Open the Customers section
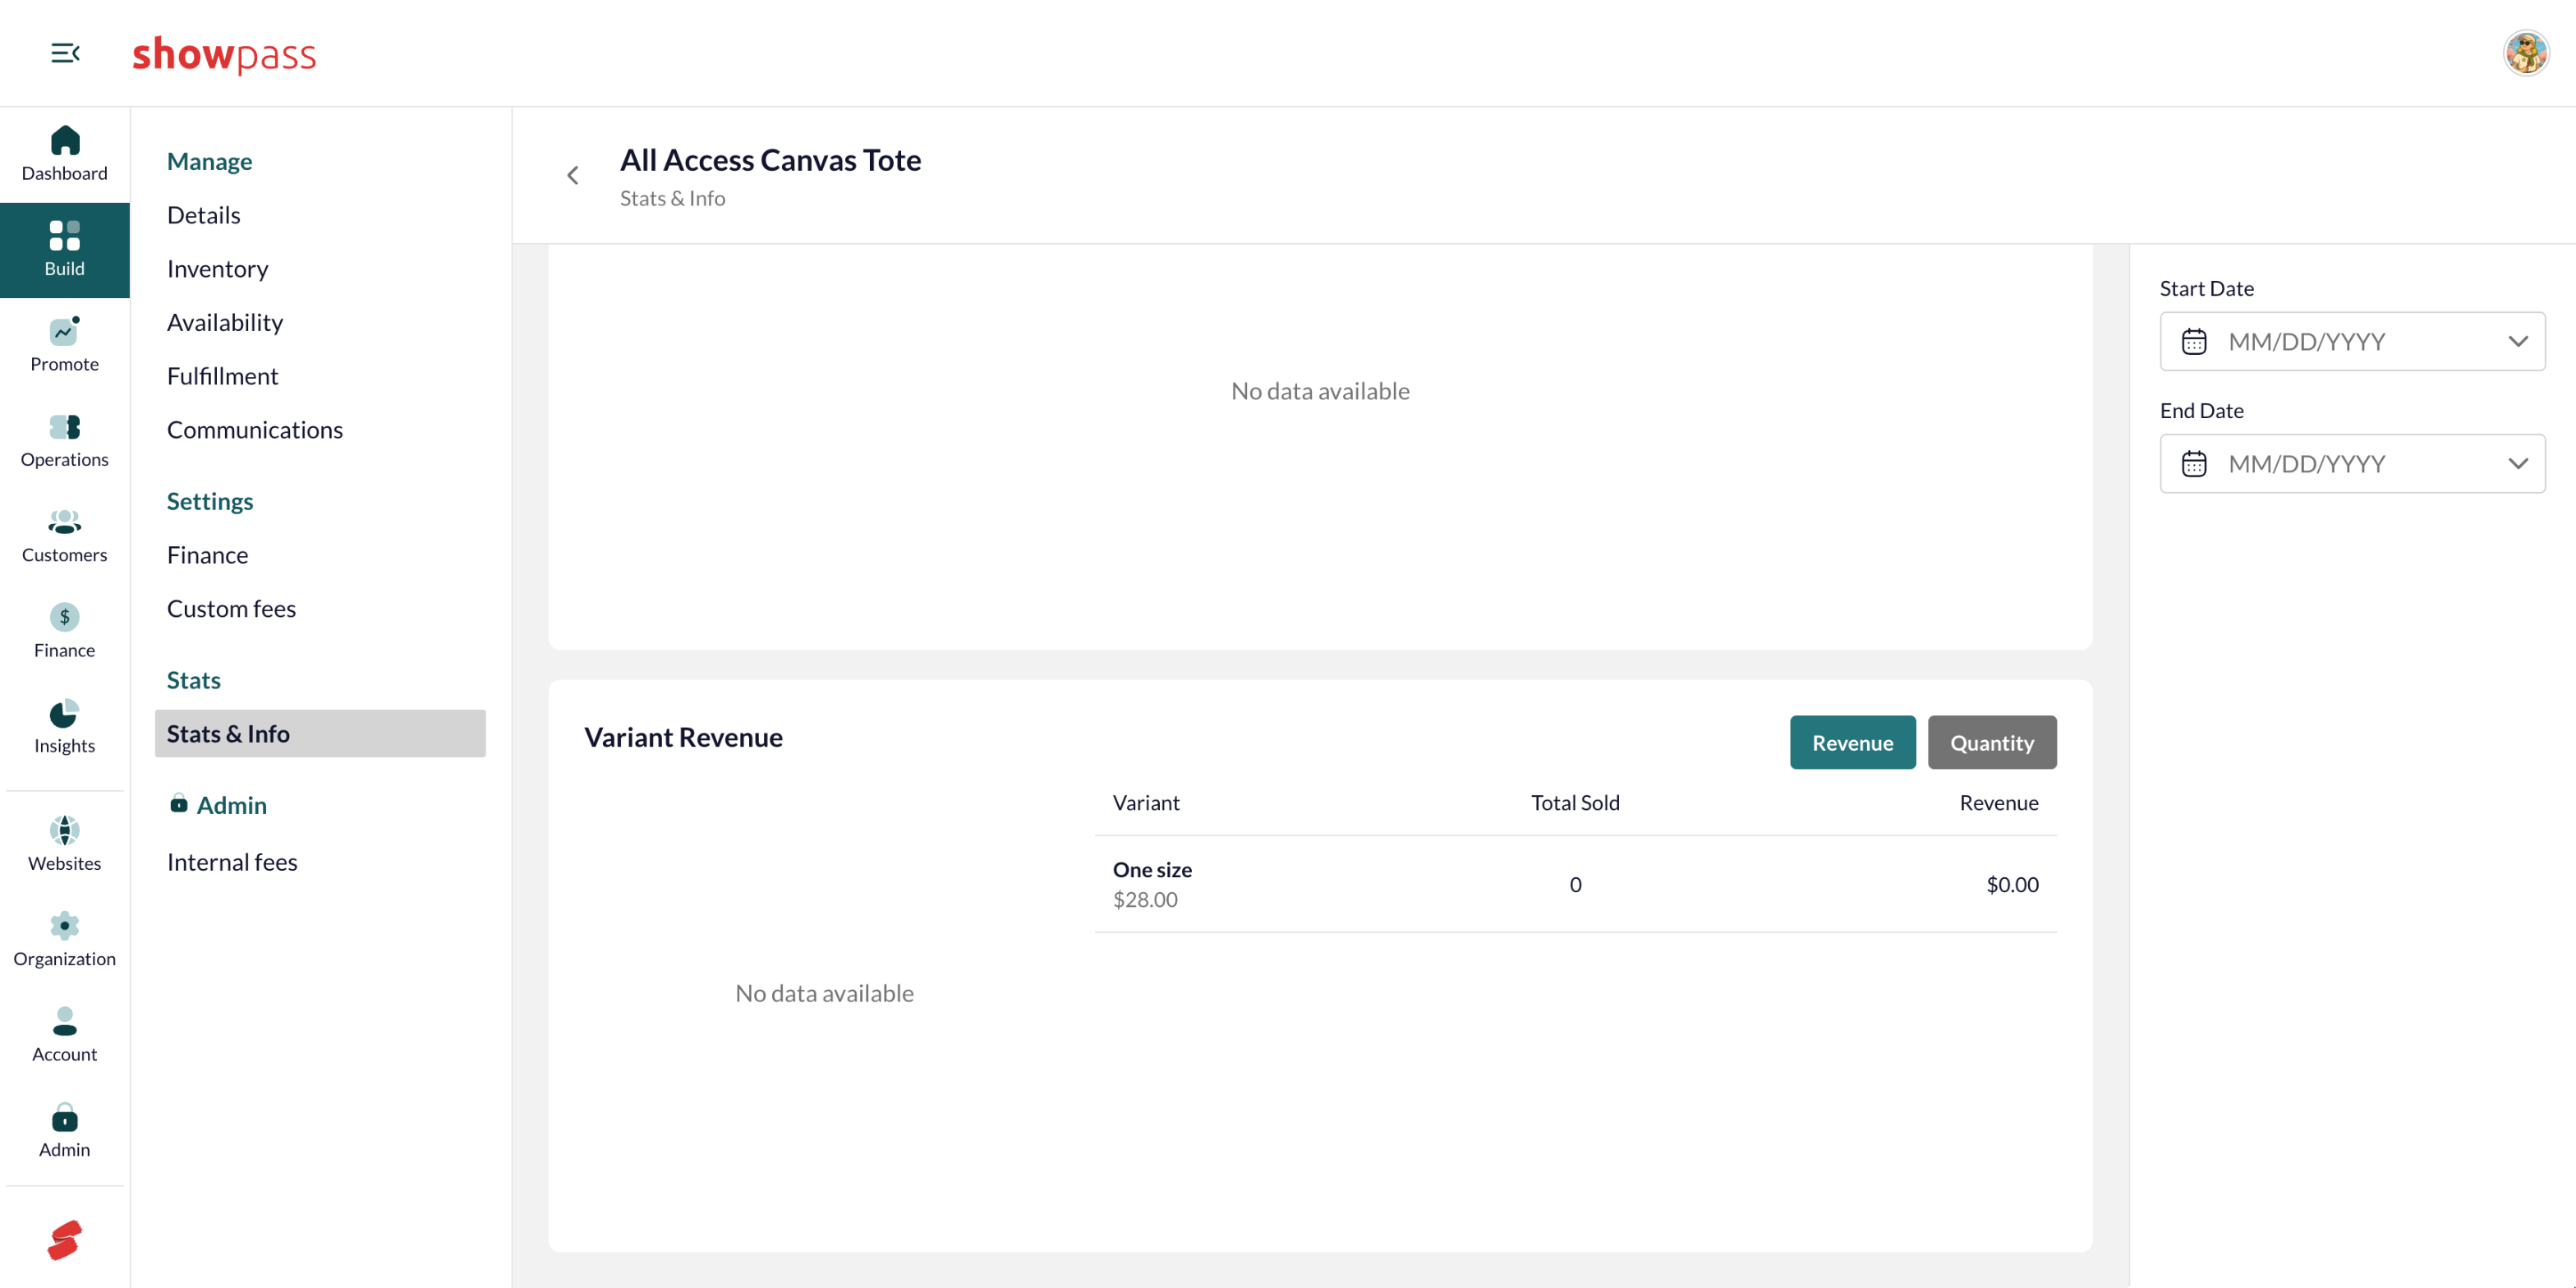The image size is (2576, 1288). coord(64,536)
